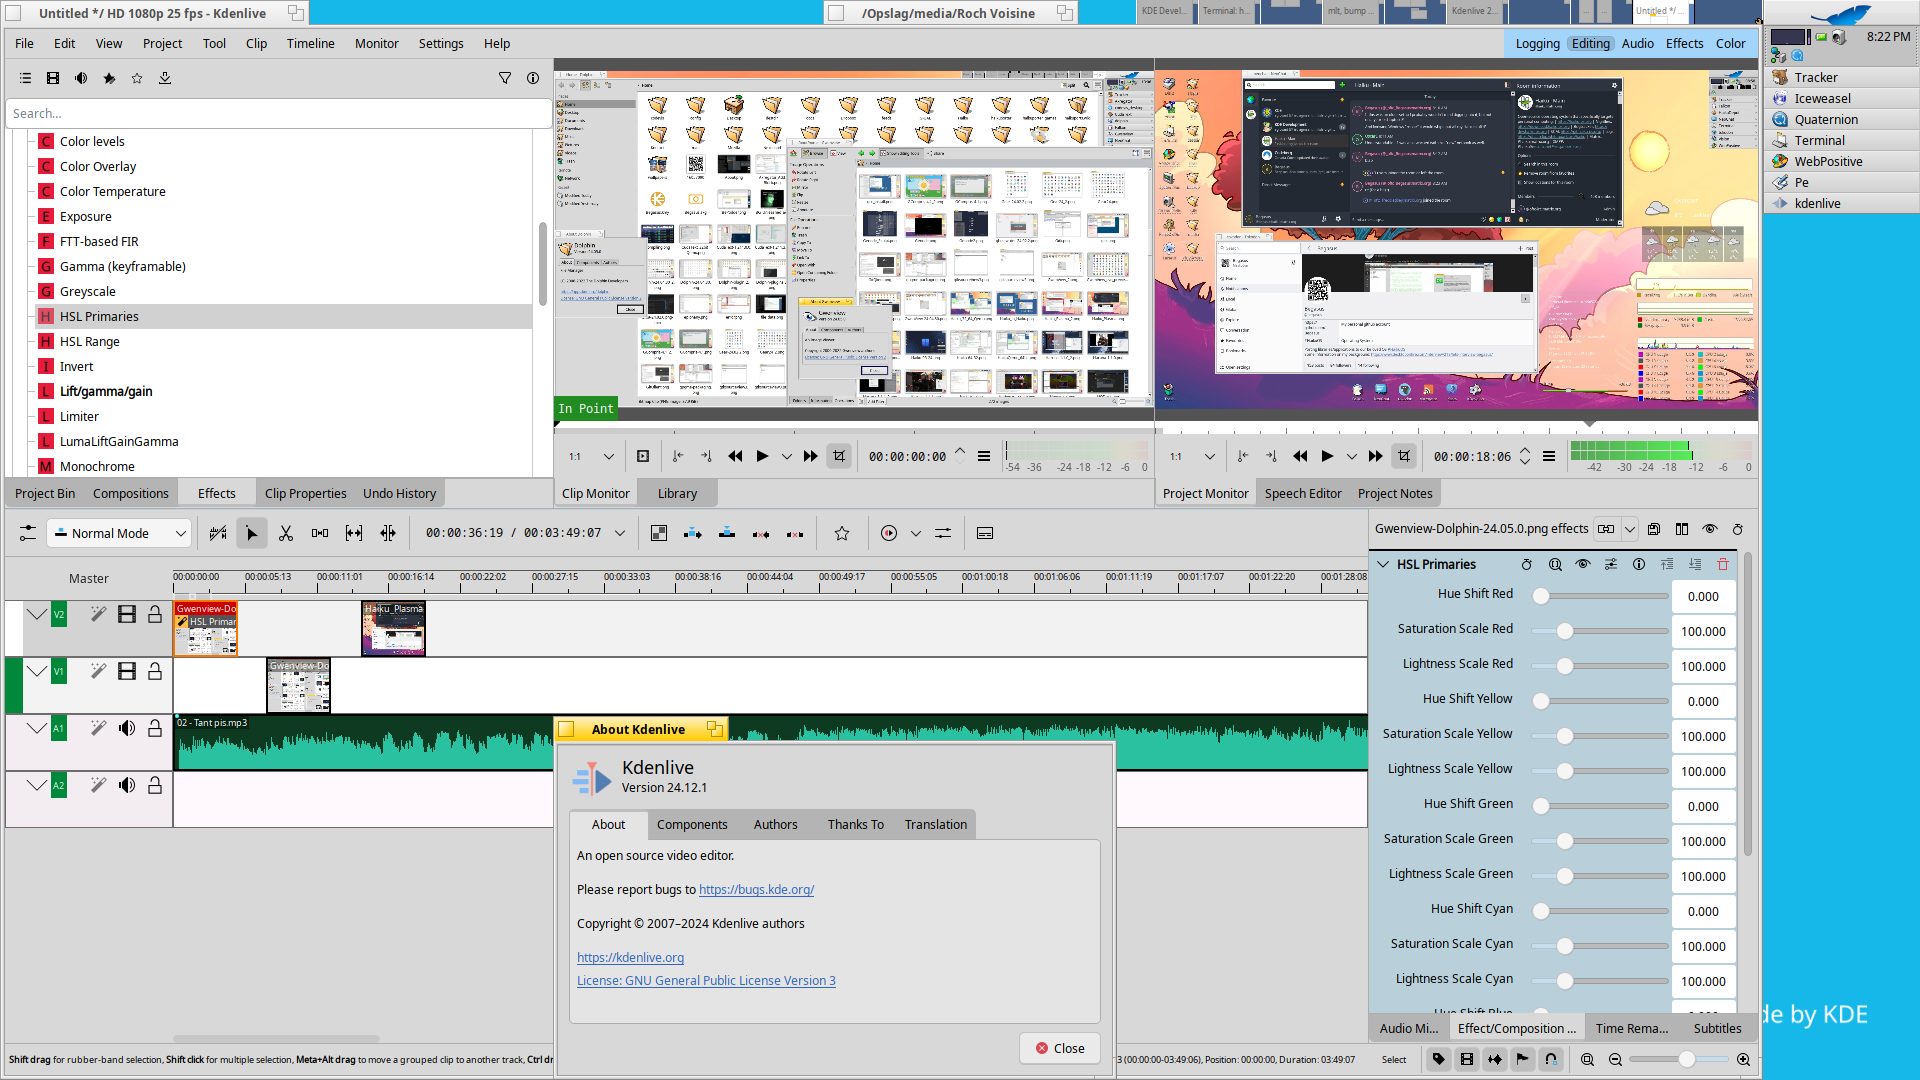Hide the V2 video track
1920x1080 pixels.
(x=127, y=614)
